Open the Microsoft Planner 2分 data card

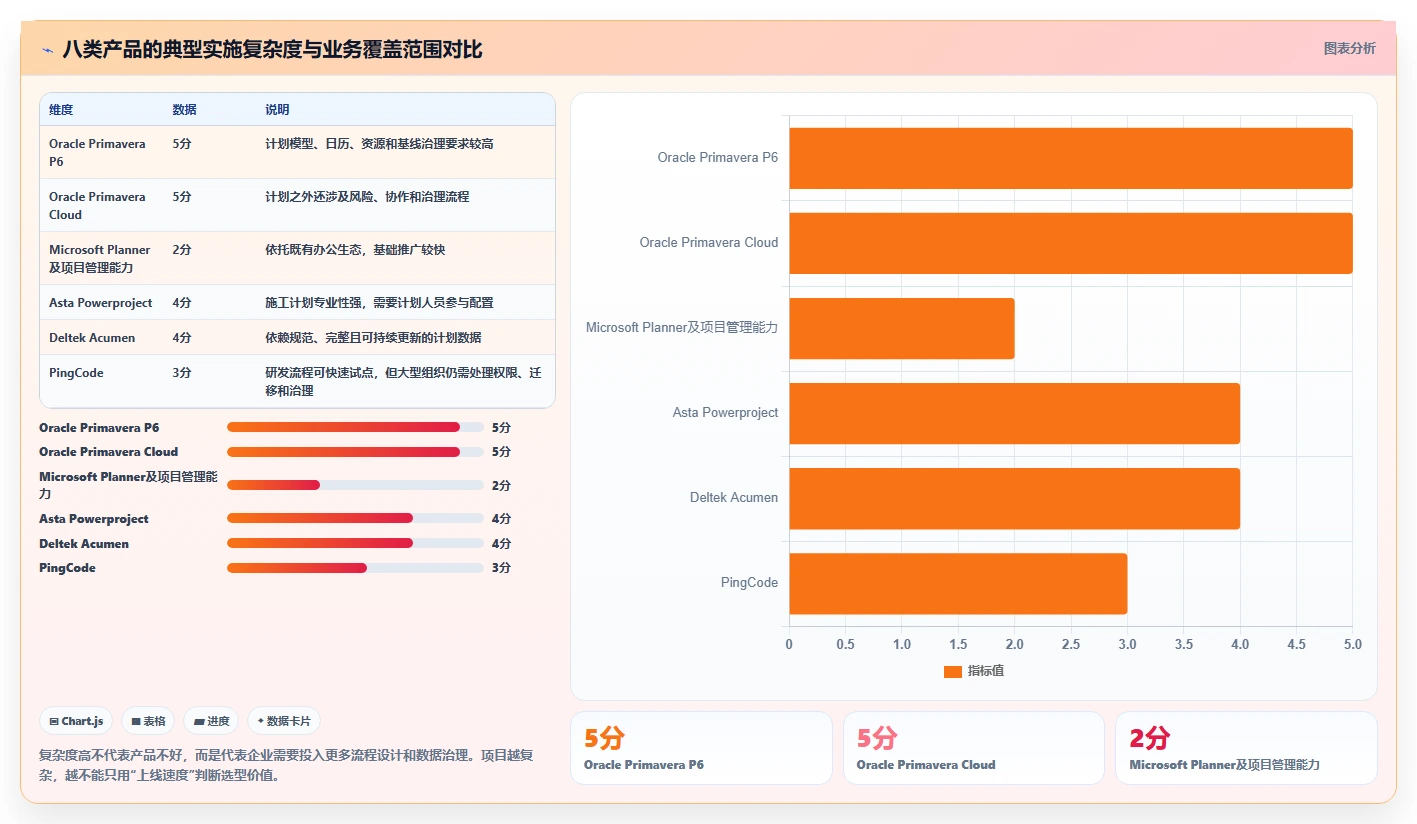(1246, 748)
